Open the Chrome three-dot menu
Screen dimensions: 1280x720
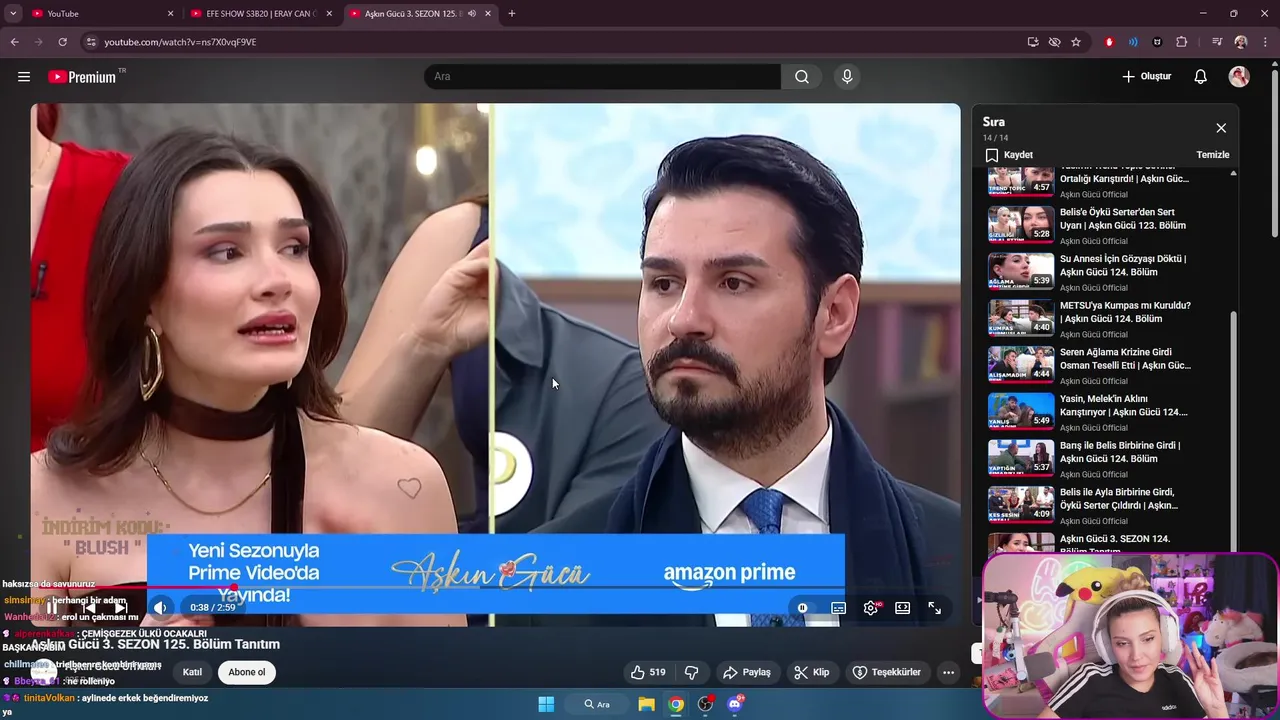click(x=1265, y=42)
